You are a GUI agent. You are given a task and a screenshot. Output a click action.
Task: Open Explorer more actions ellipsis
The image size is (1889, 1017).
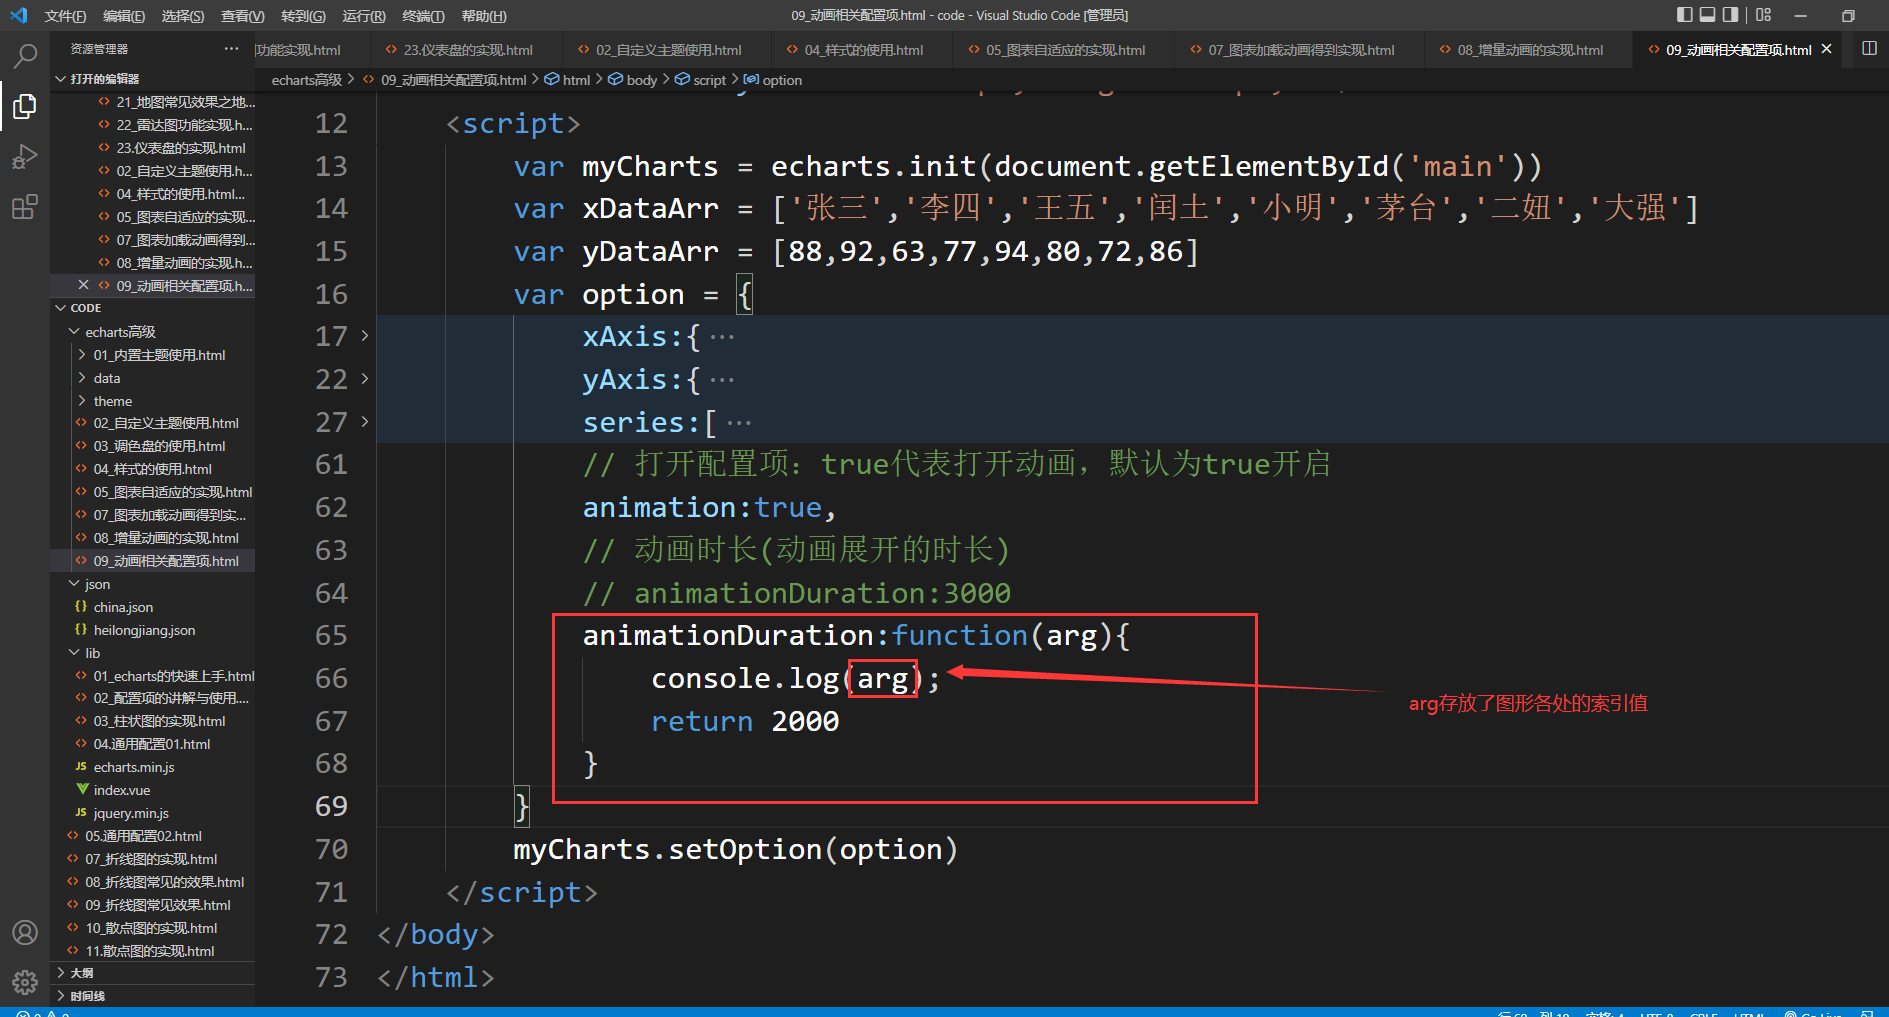click(x=232, y=48)
